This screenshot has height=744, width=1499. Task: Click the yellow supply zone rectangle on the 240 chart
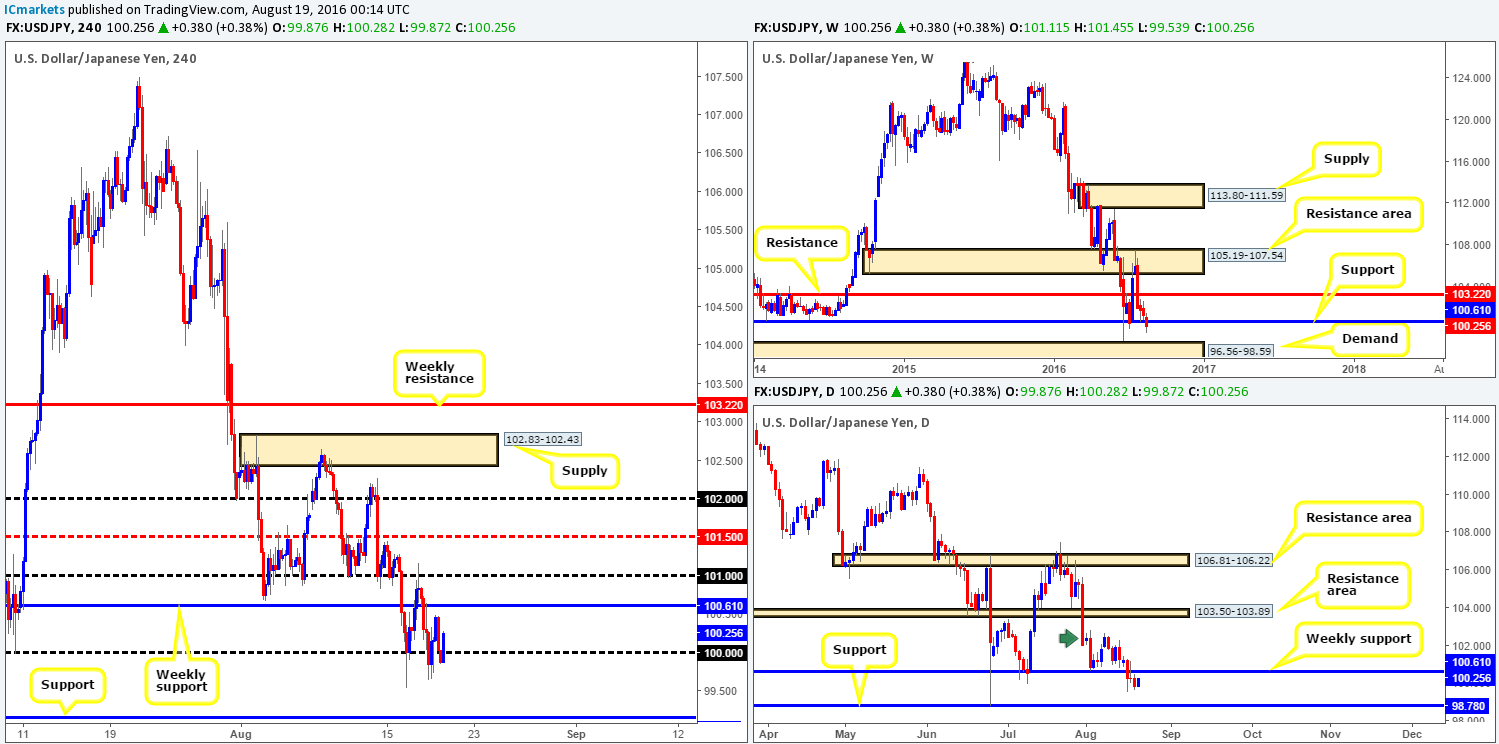pos(368,450)
